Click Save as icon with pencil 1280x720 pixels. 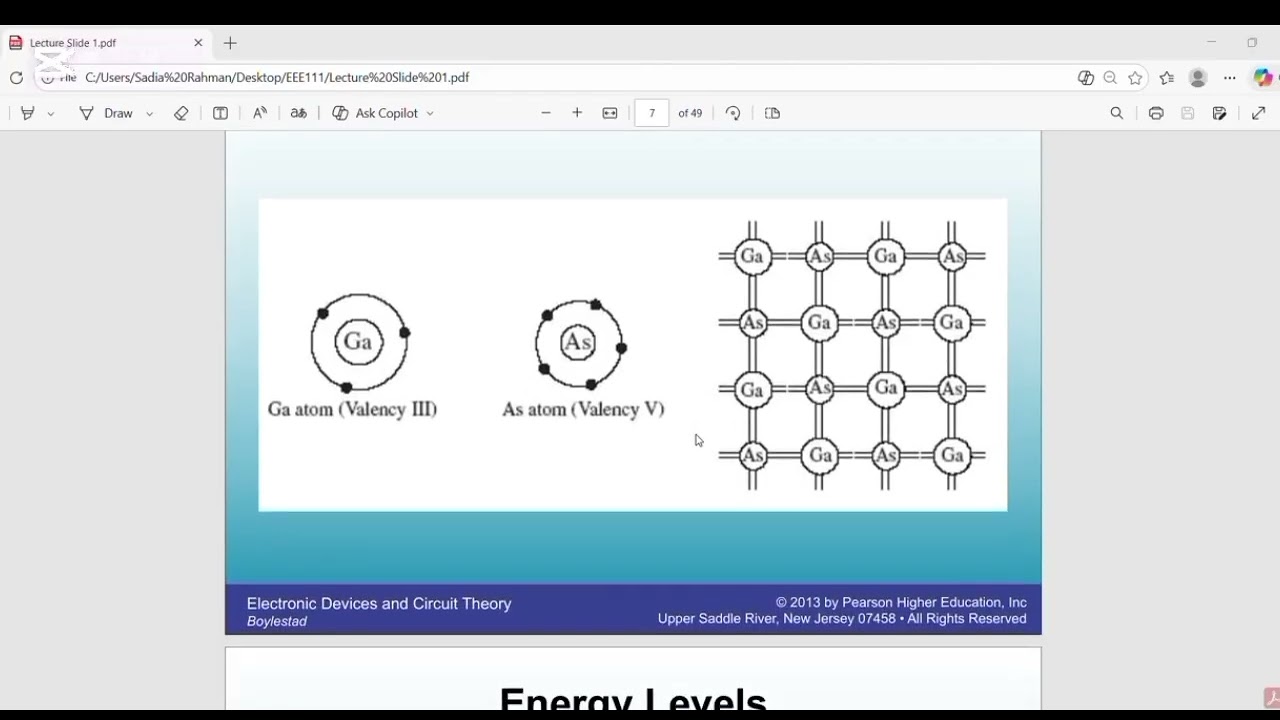1220,113
